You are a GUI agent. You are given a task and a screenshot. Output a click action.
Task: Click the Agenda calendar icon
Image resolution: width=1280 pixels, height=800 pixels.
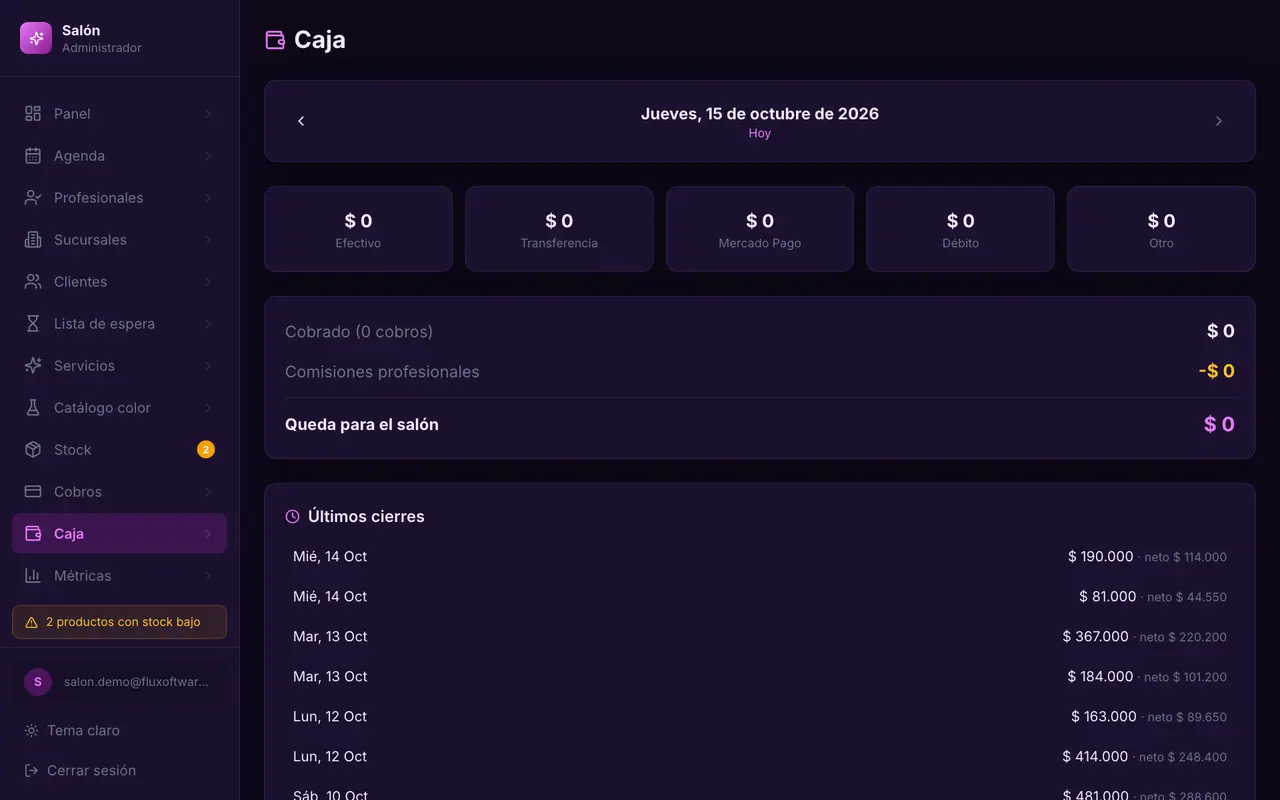pyautogui.click(x=33, y=156)
